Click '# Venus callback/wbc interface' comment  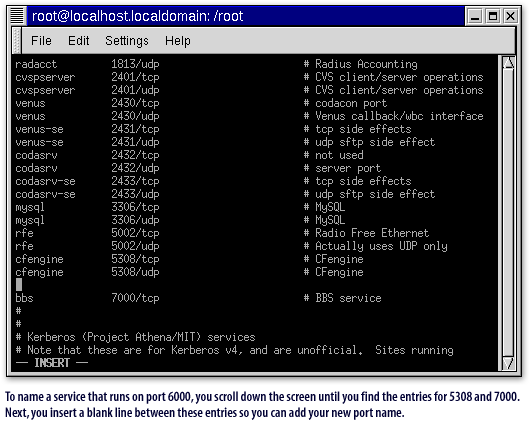[393, 116]
